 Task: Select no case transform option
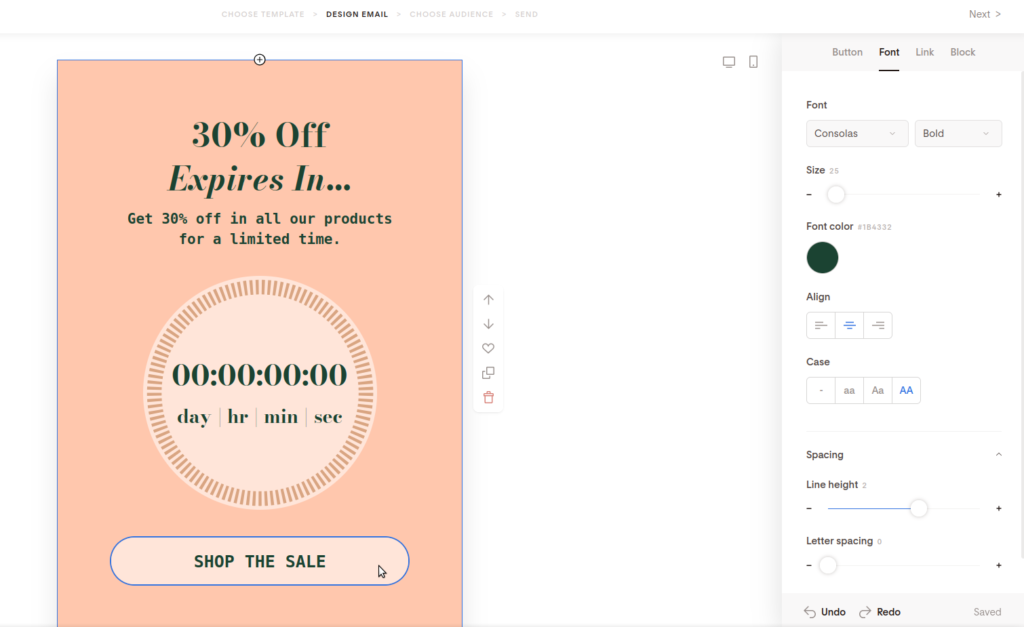click(821, 391)
